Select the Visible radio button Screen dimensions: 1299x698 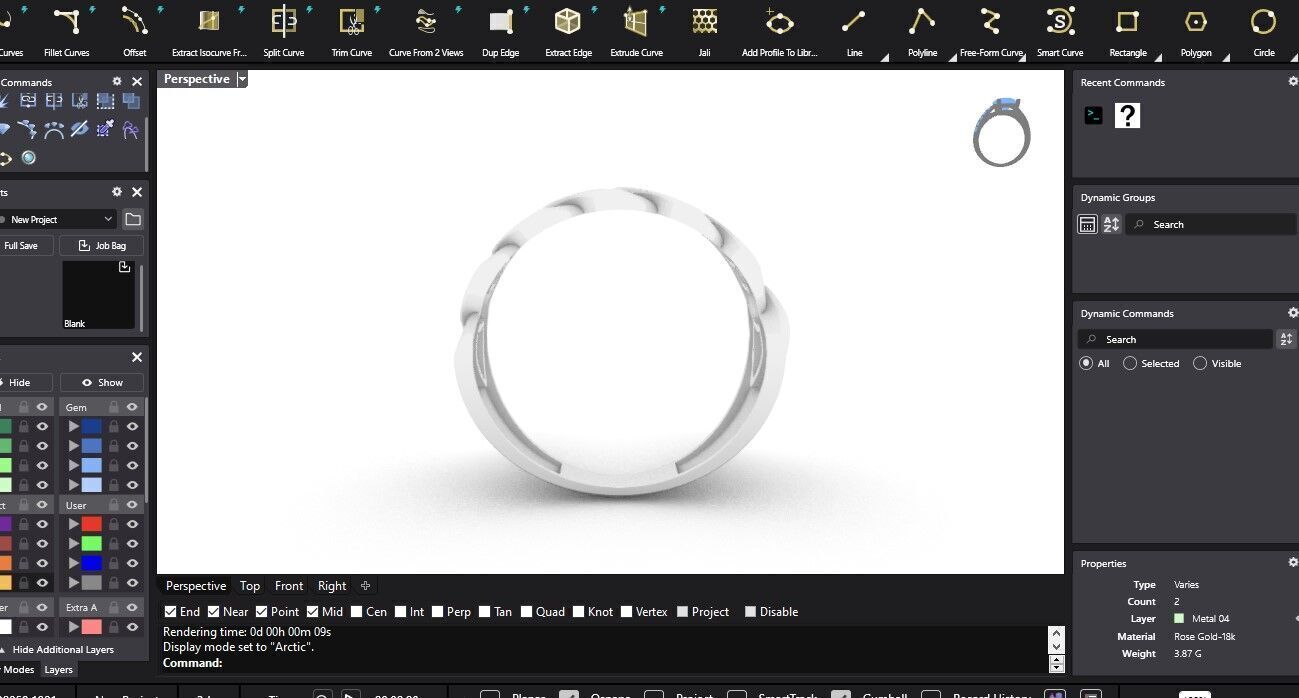(x=1200, y=363)
